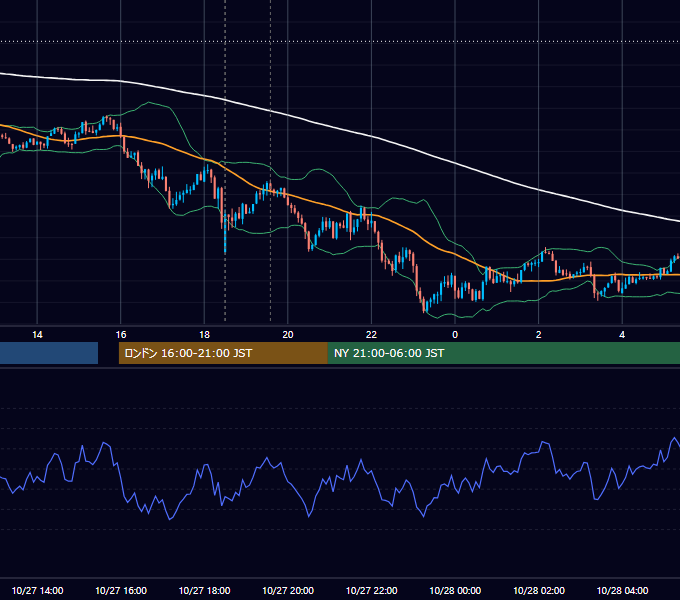Click hour label 22 on price chart axis
This screenshot has height=600, width=680.
372,335
